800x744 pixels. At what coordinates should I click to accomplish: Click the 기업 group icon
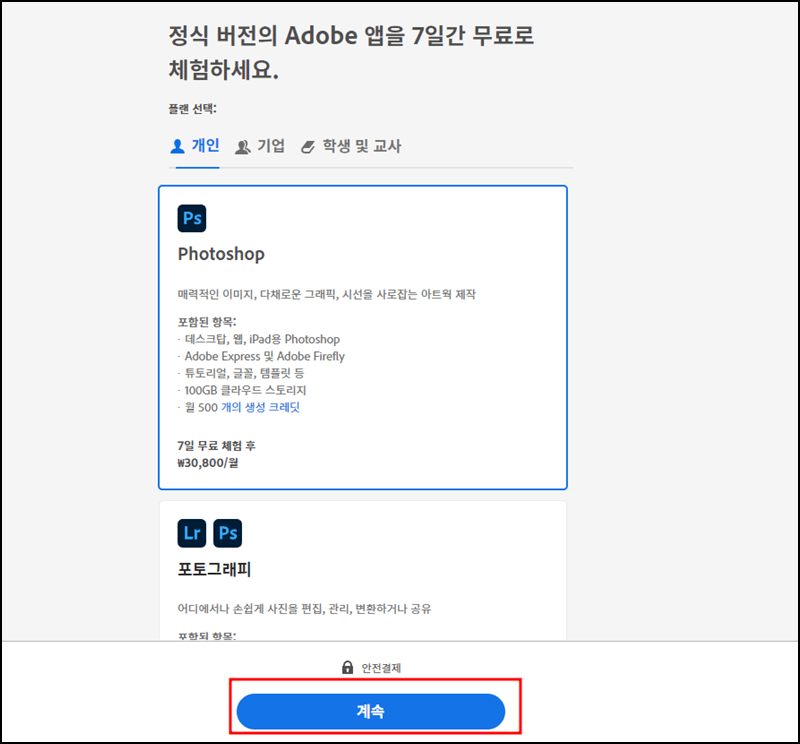click(242, 147)
